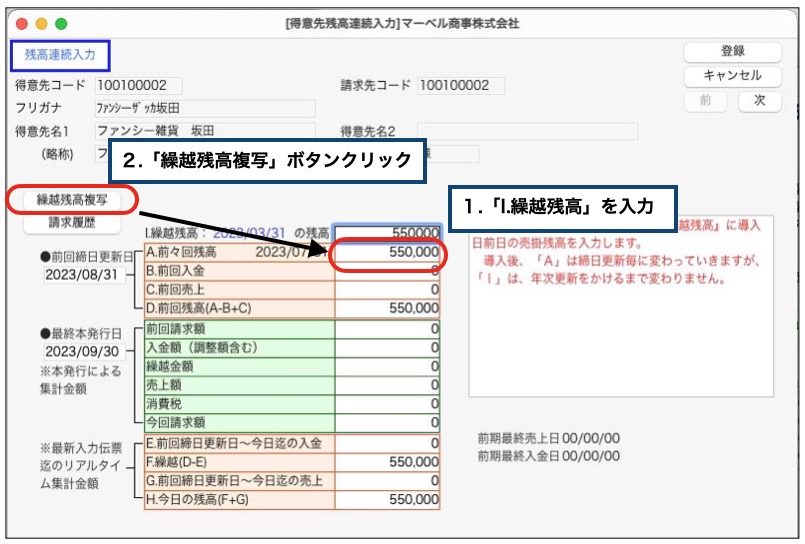The image size is (805, 544).
Task: Click the 繰越残高複写 button
Action: (x=72, y=200)
